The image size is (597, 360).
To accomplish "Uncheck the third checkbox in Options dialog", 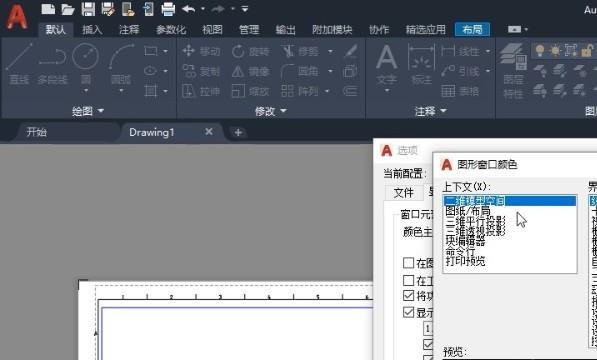I will click(409, 296).
